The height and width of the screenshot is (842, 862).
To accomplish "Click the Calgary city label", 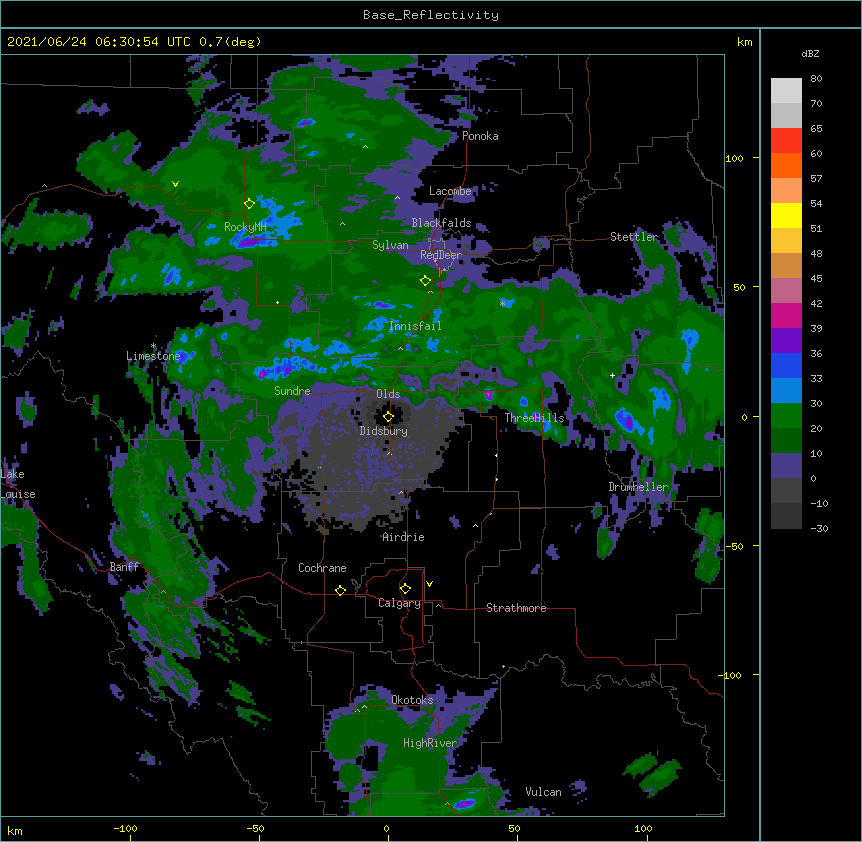I will tap(399, 603).
